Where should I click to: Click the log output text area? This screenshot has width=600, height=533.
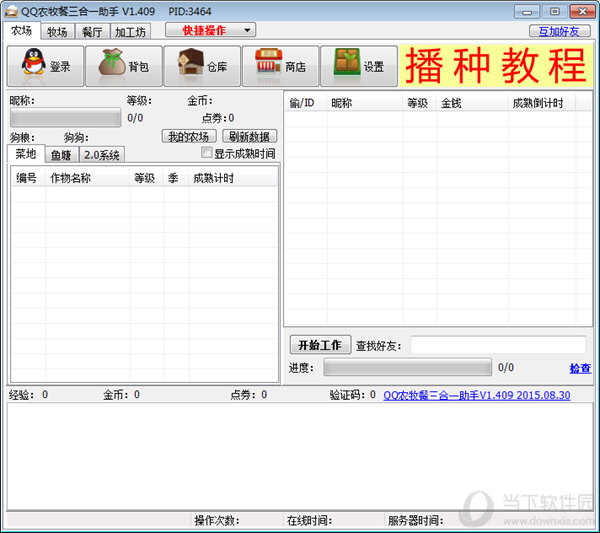tap(300, 456)
